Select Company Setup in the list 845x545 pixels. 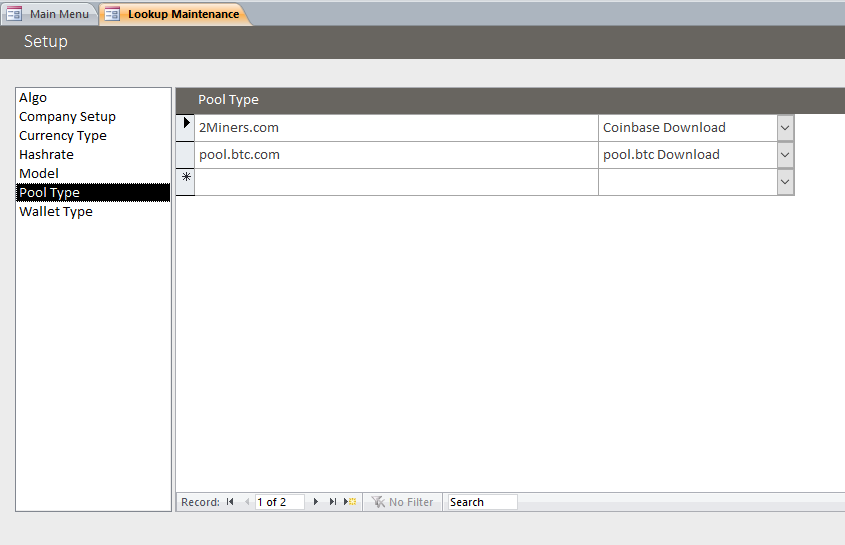[x=93, y=116]
